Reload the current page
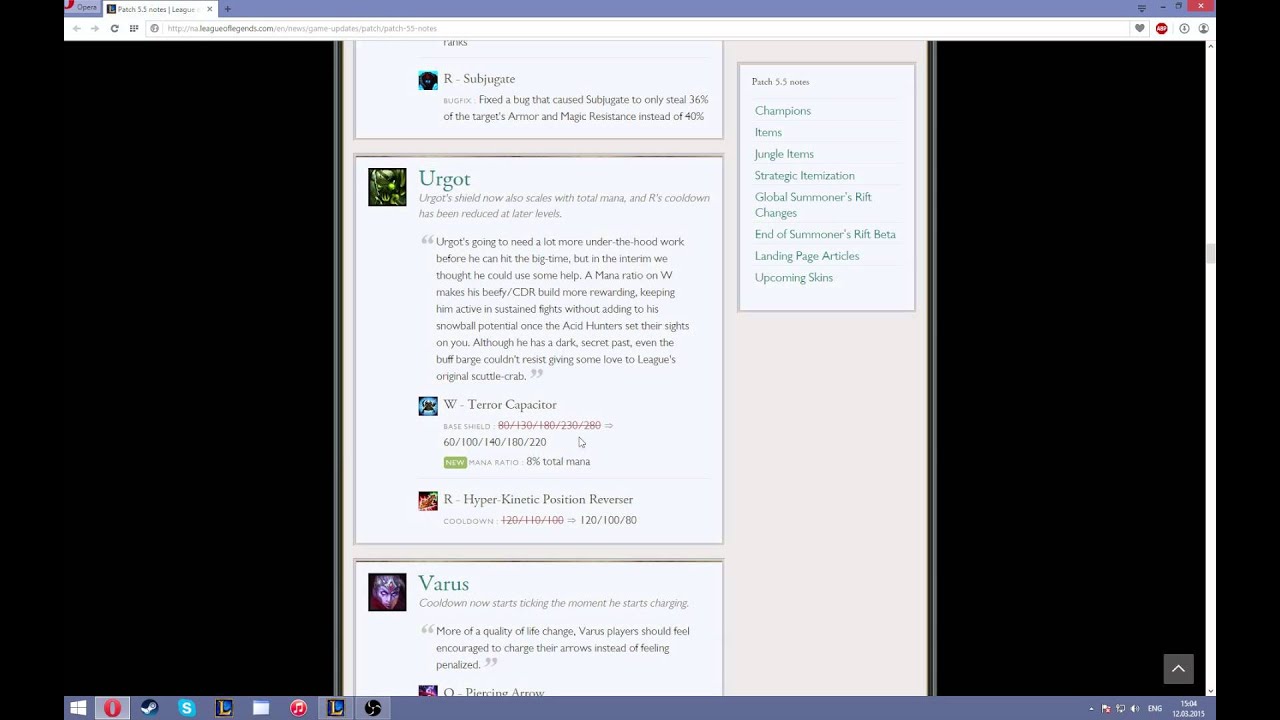 coord(114,28)
